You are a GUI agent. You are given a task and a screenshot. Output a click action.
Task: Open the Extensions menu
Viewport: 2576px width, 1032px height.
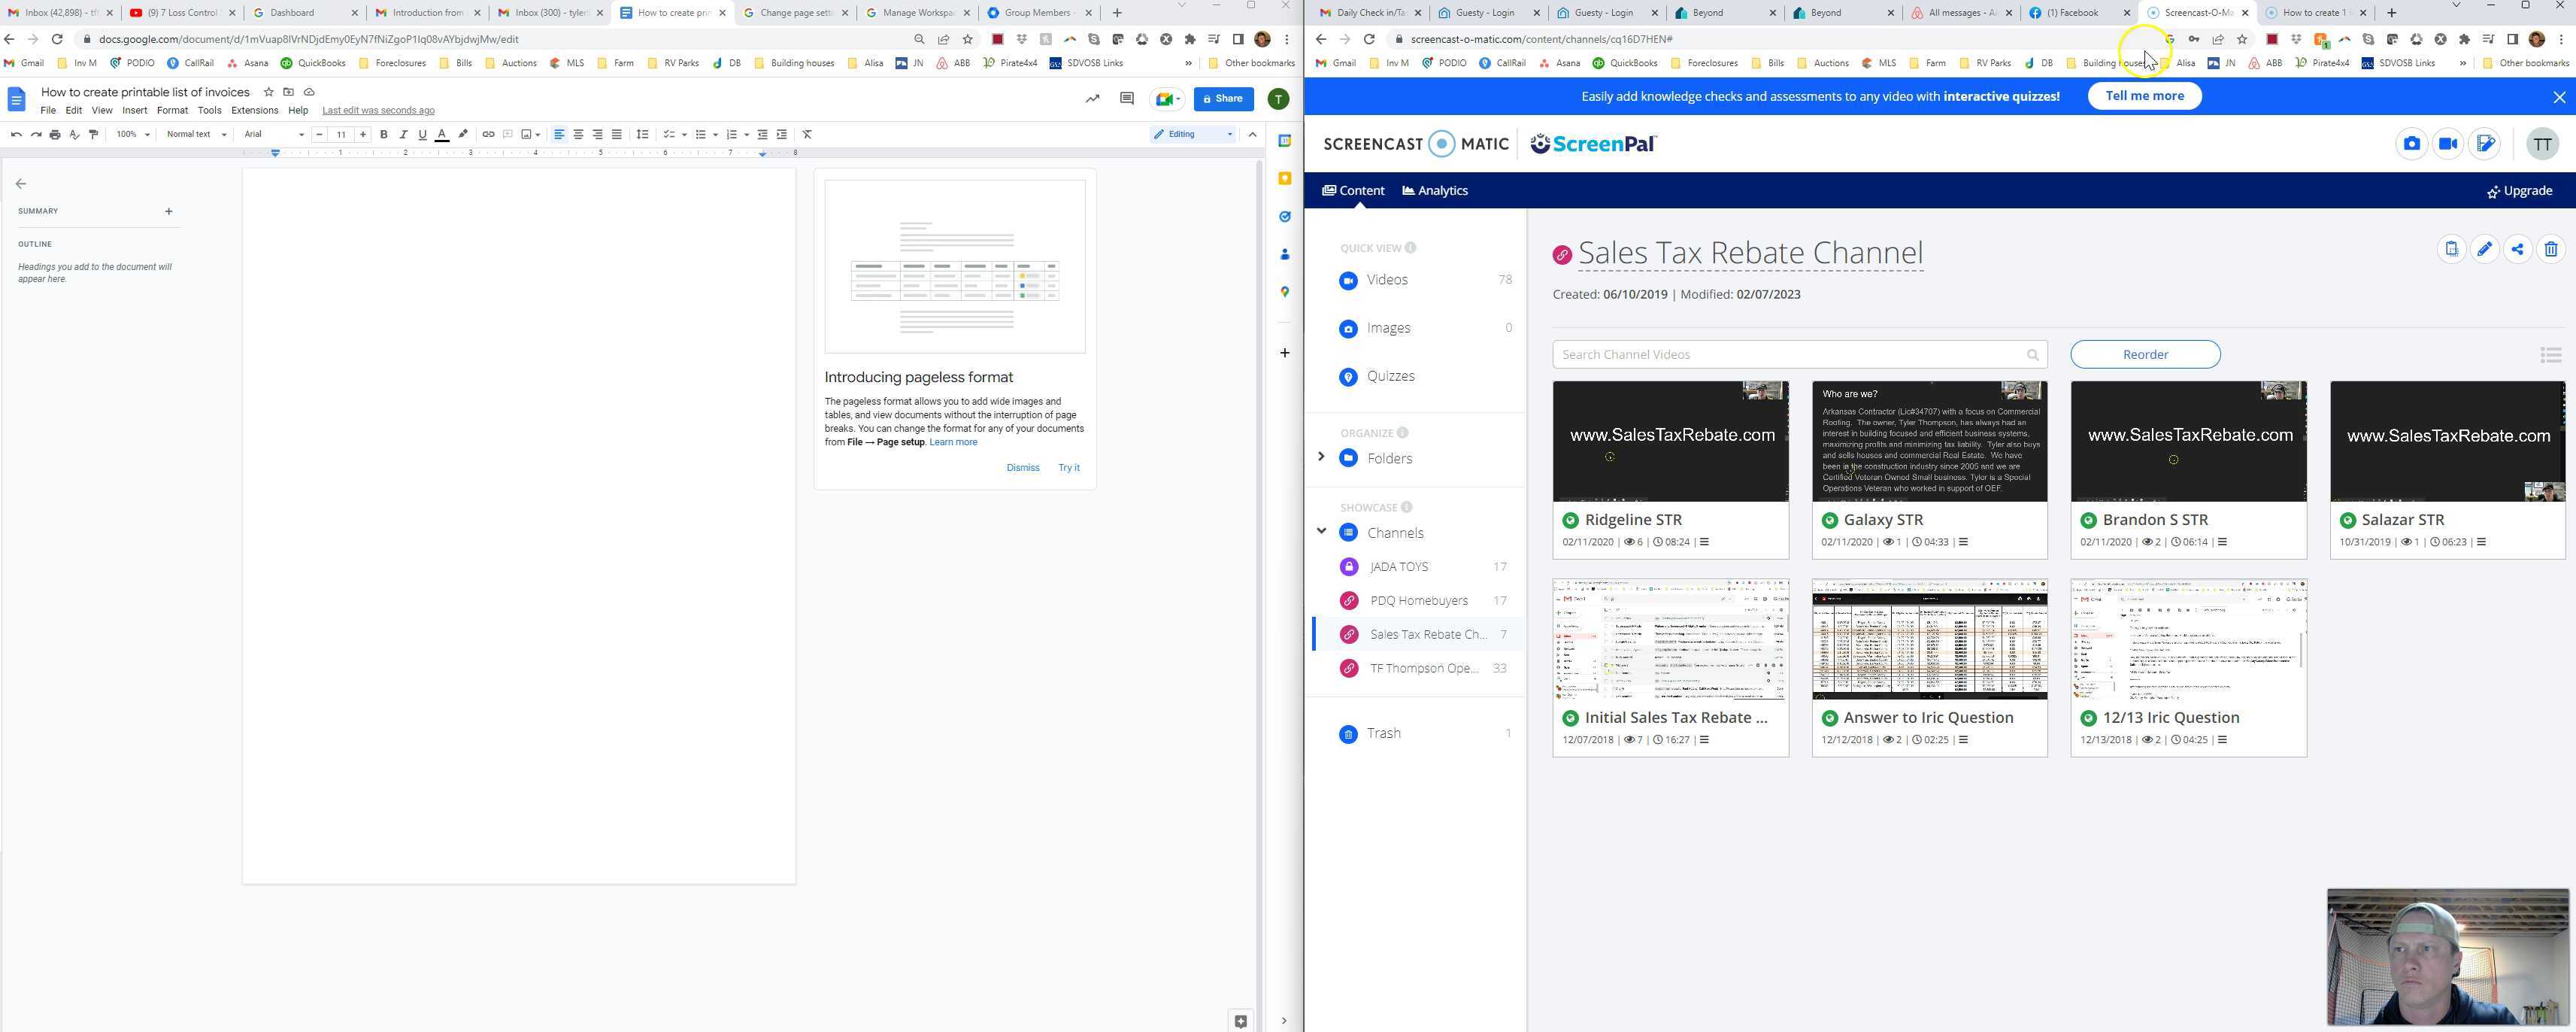point(254,110)
